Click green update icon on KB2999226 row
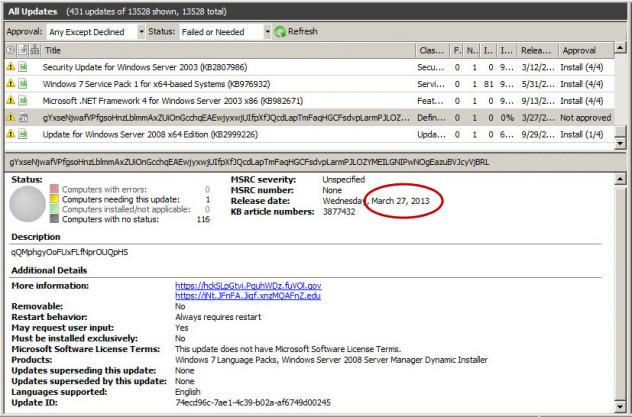 point(22,134)
